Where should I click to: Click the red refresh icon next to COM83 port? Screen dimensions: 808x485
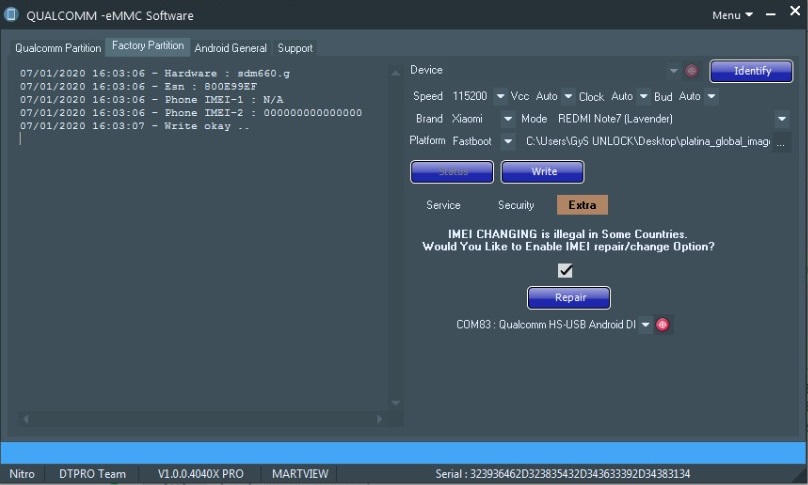coord(663,325)
